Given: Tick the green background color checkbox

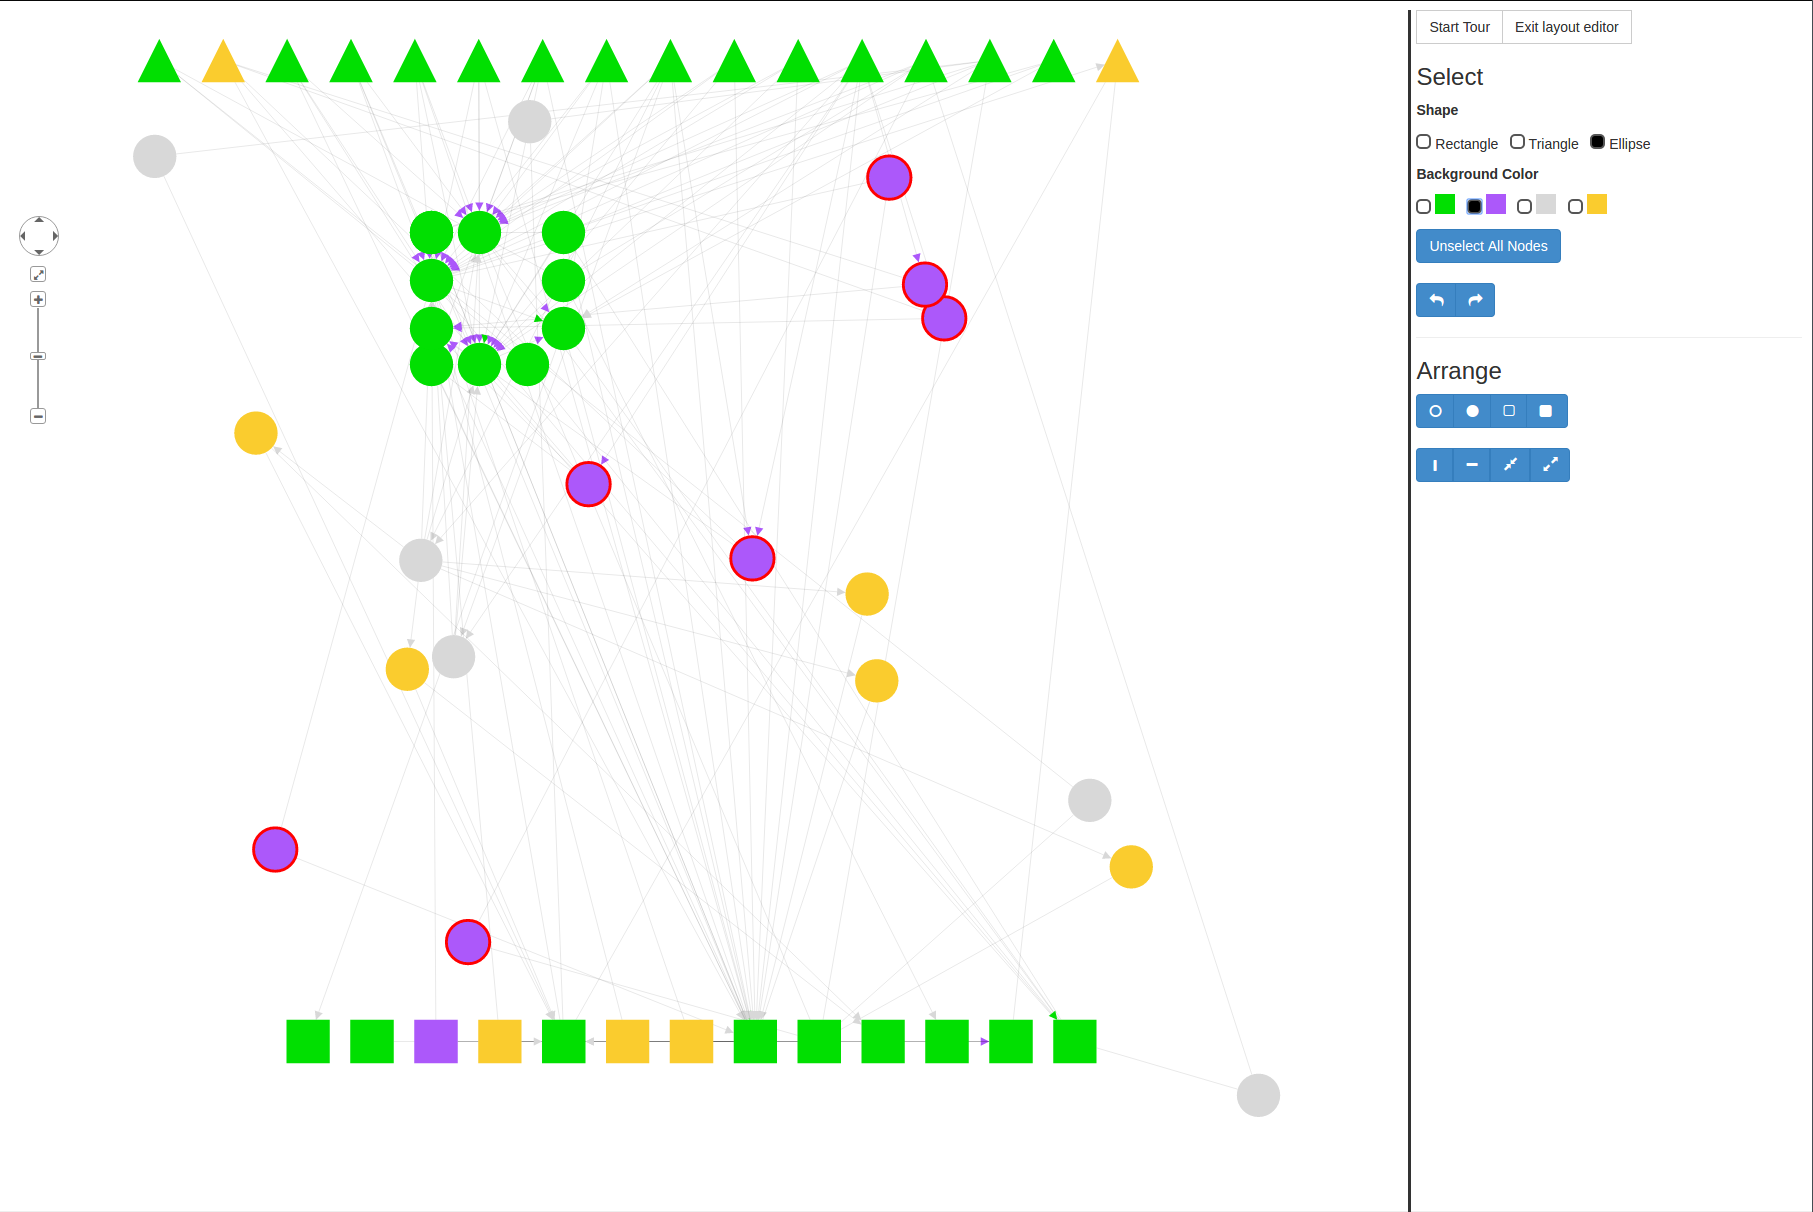Looking at the screenshot, I should (x=1424, y=206).
